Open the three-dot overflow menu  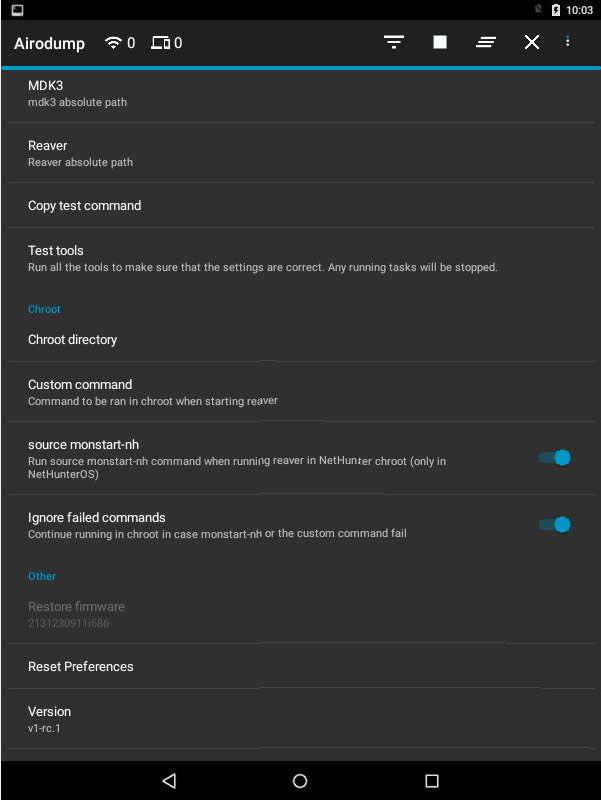568,42
